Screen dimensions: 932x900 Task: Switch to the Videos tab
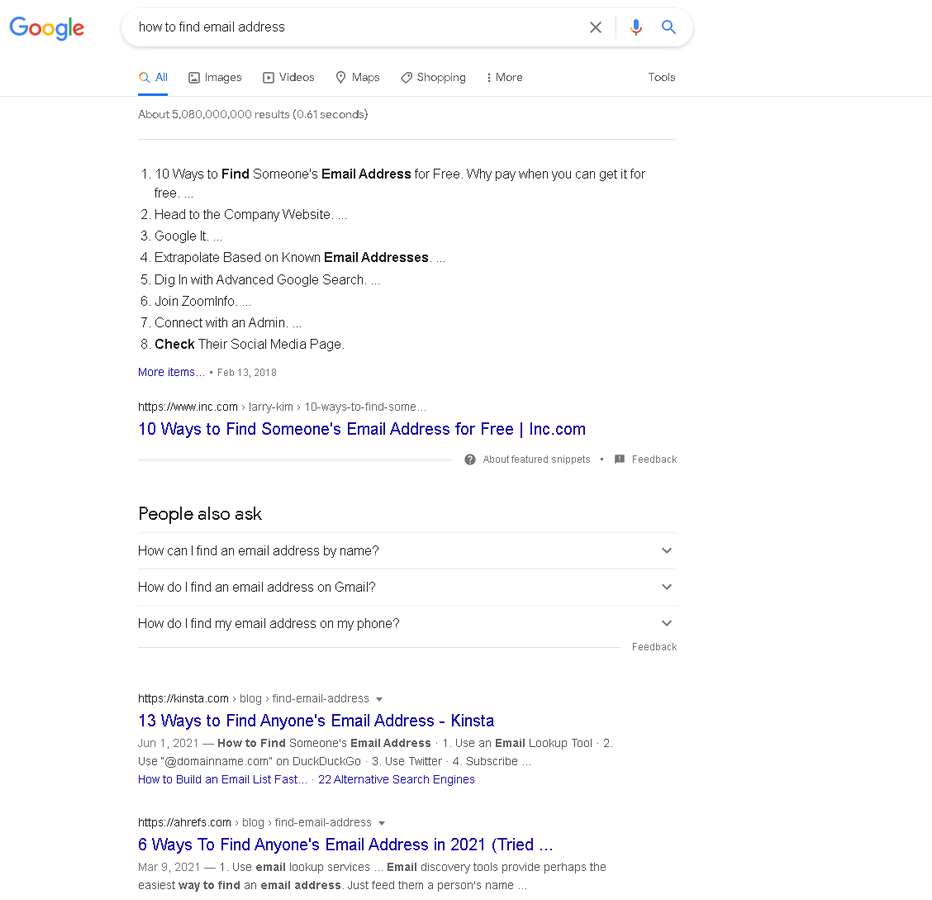click(288, 77)
